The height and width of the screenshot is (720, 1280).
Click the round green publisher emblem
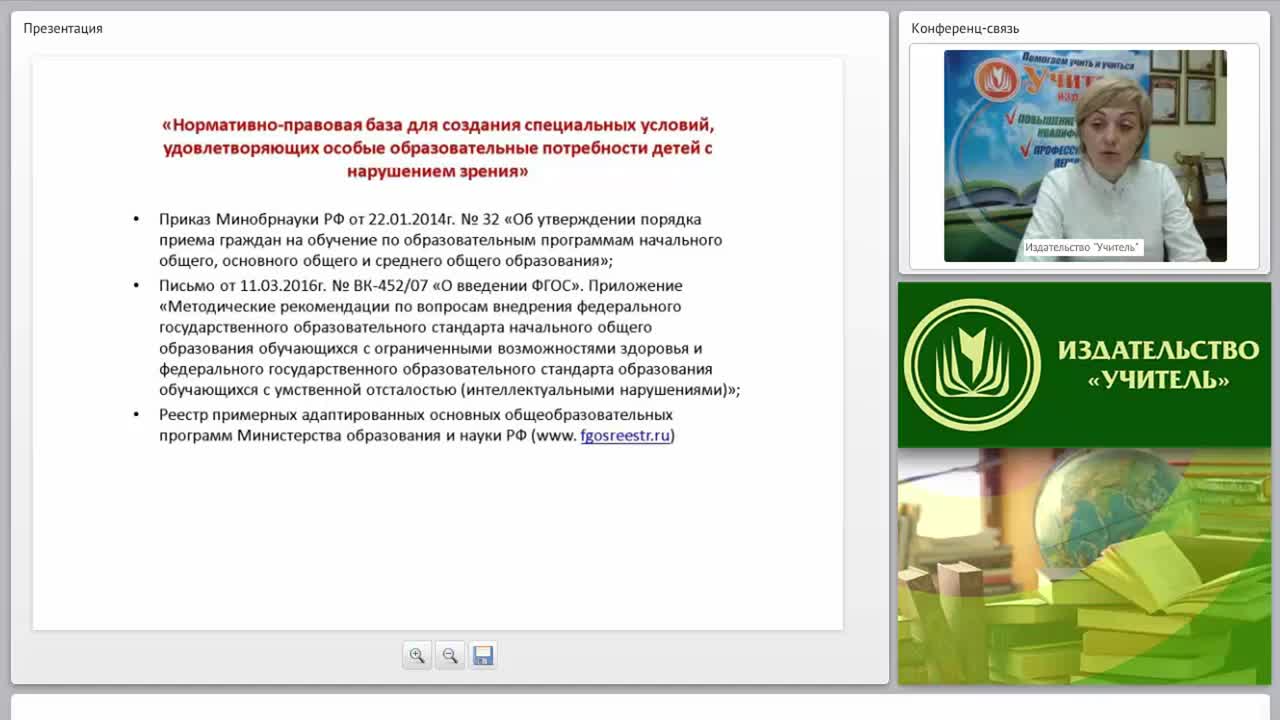[x=972, y=365]
